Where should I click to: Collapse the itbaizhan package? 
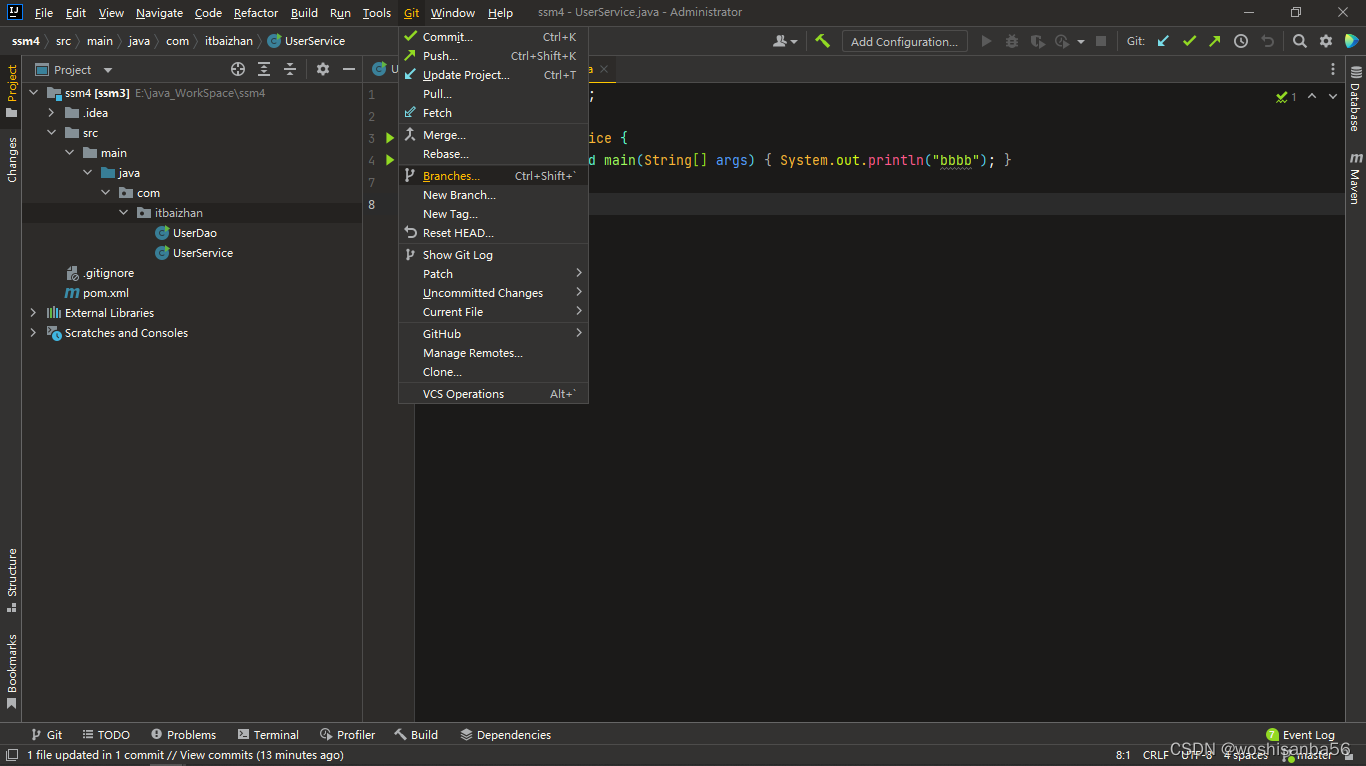(124, 213)
